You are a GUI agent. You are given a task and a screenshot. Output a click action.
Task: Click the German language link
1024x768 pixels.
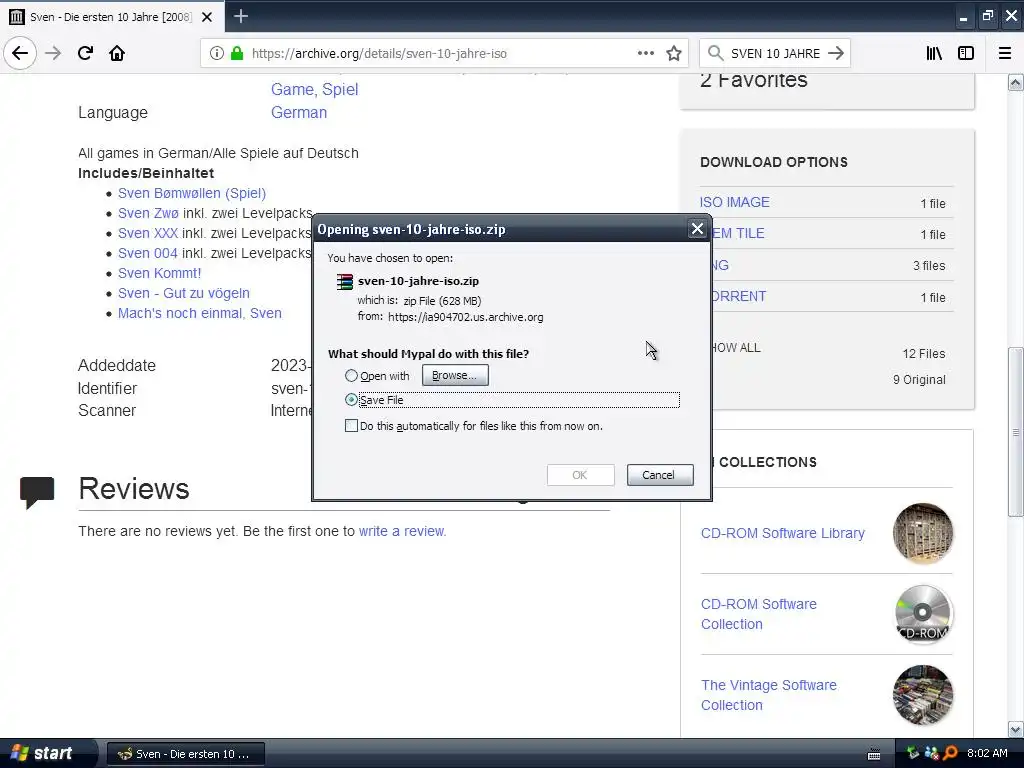click(x=299, y=112)
